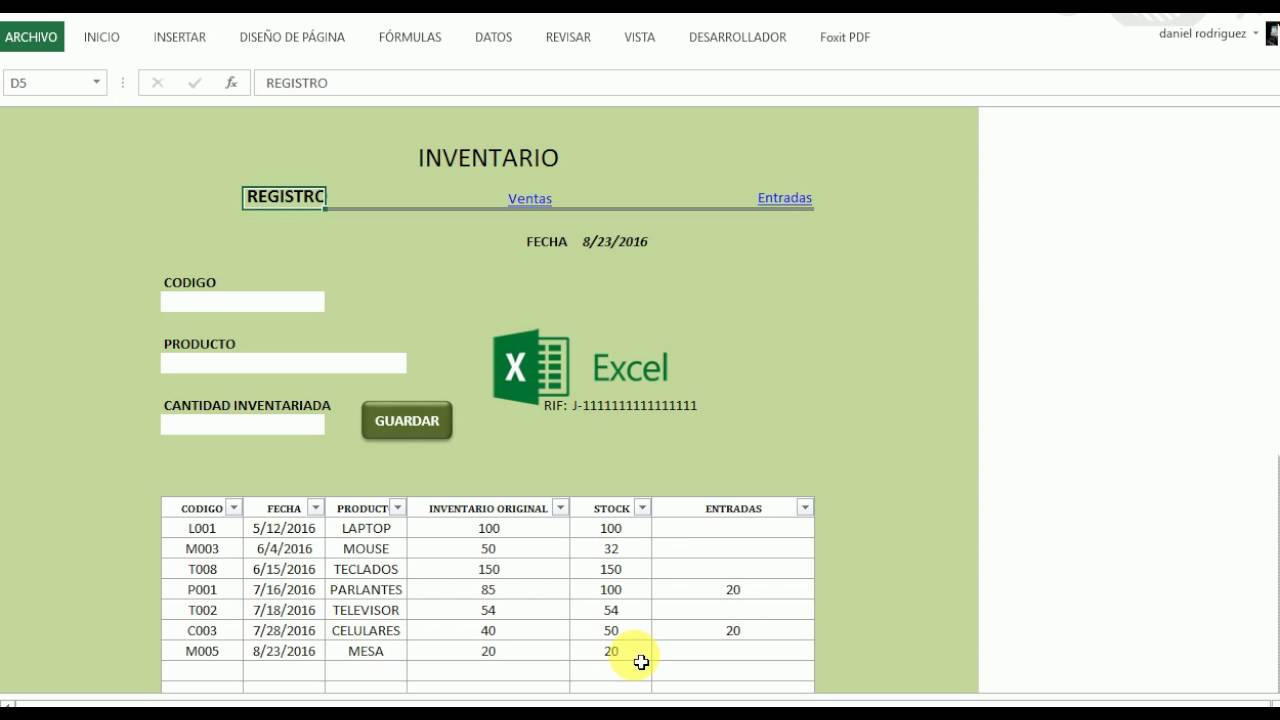Viewport: 1280px width, 720px height.
Task: Follow the Ventas hyperlink
Action: coord(530,199)
